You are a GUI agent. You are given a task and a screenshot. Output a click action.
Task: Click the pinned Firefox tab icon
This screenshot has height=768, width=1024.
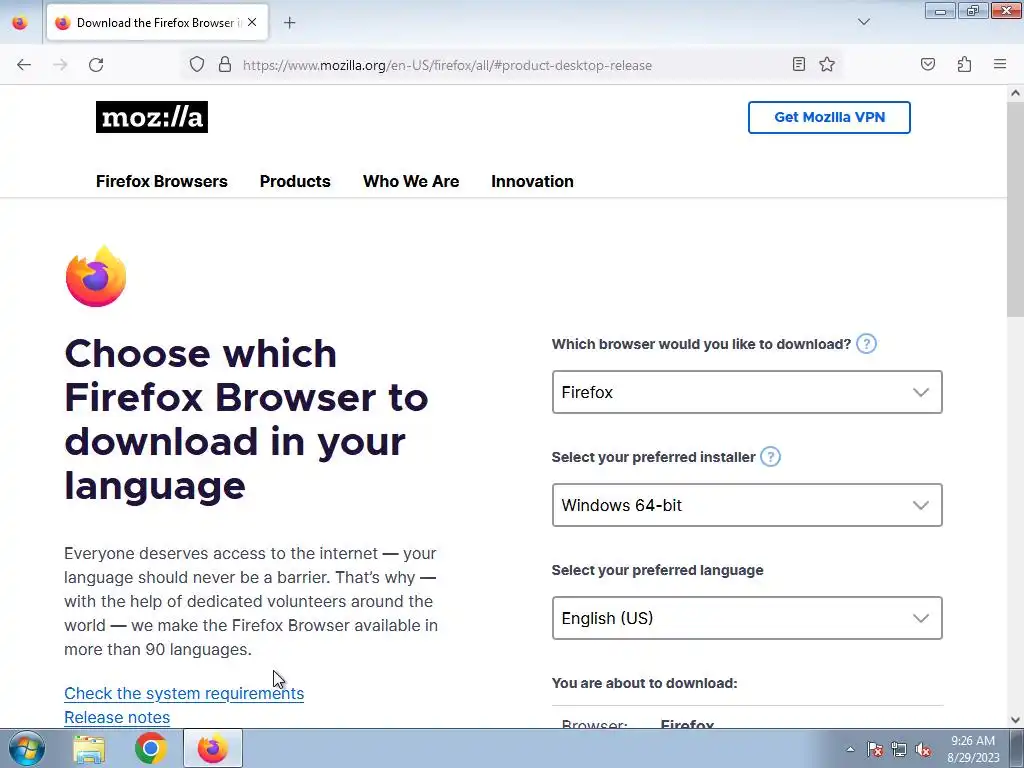pos(20,23)
